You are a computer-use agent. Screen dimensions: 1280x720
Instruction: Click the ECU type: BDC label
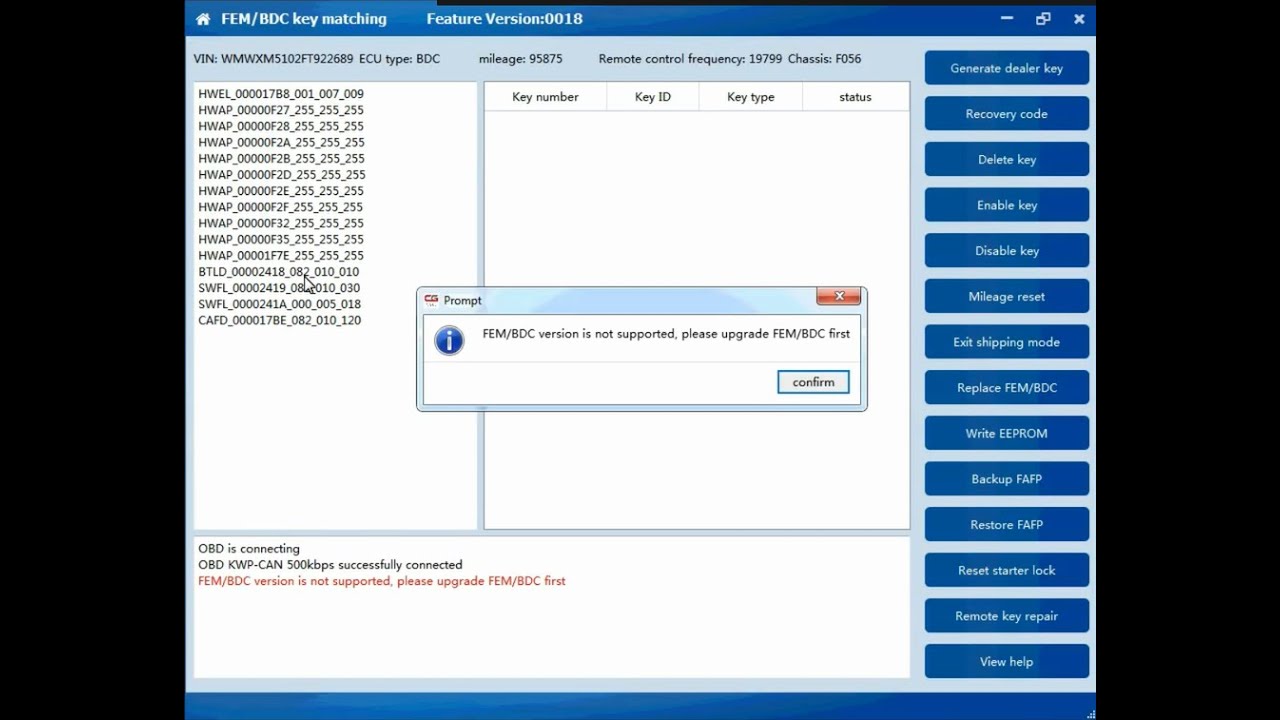click(399, 59)
